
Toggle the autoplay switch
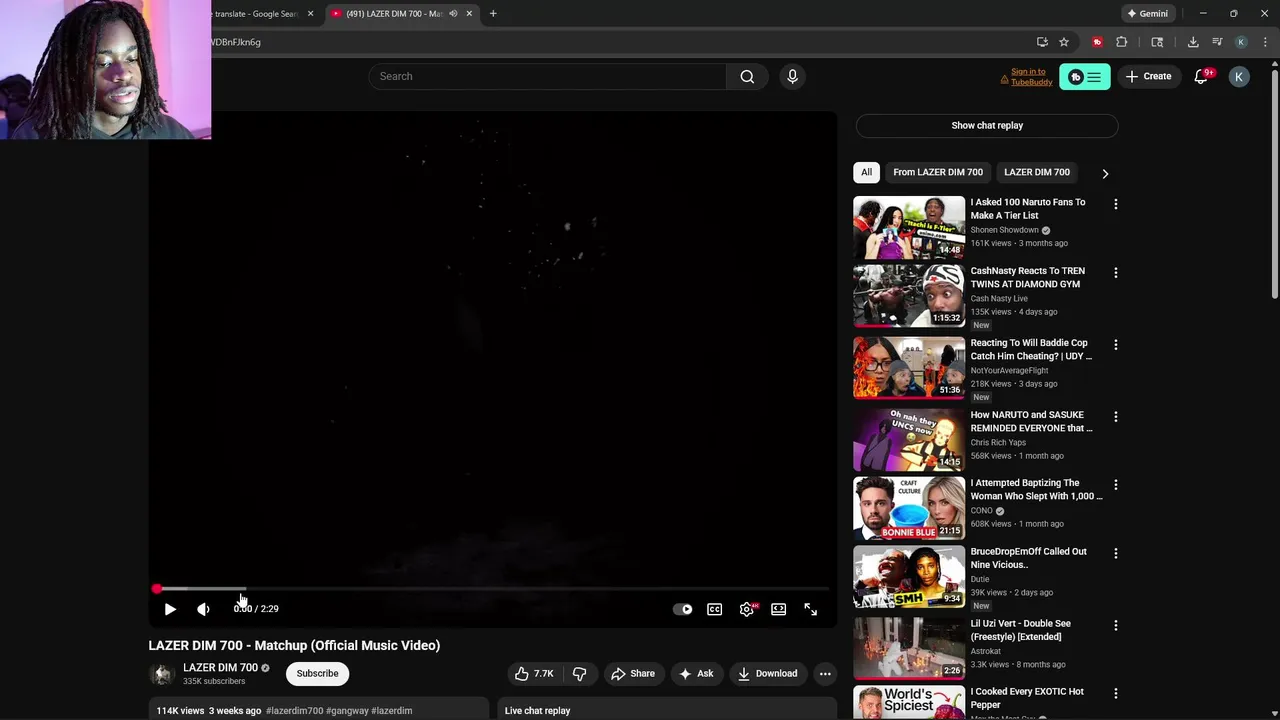683,609
